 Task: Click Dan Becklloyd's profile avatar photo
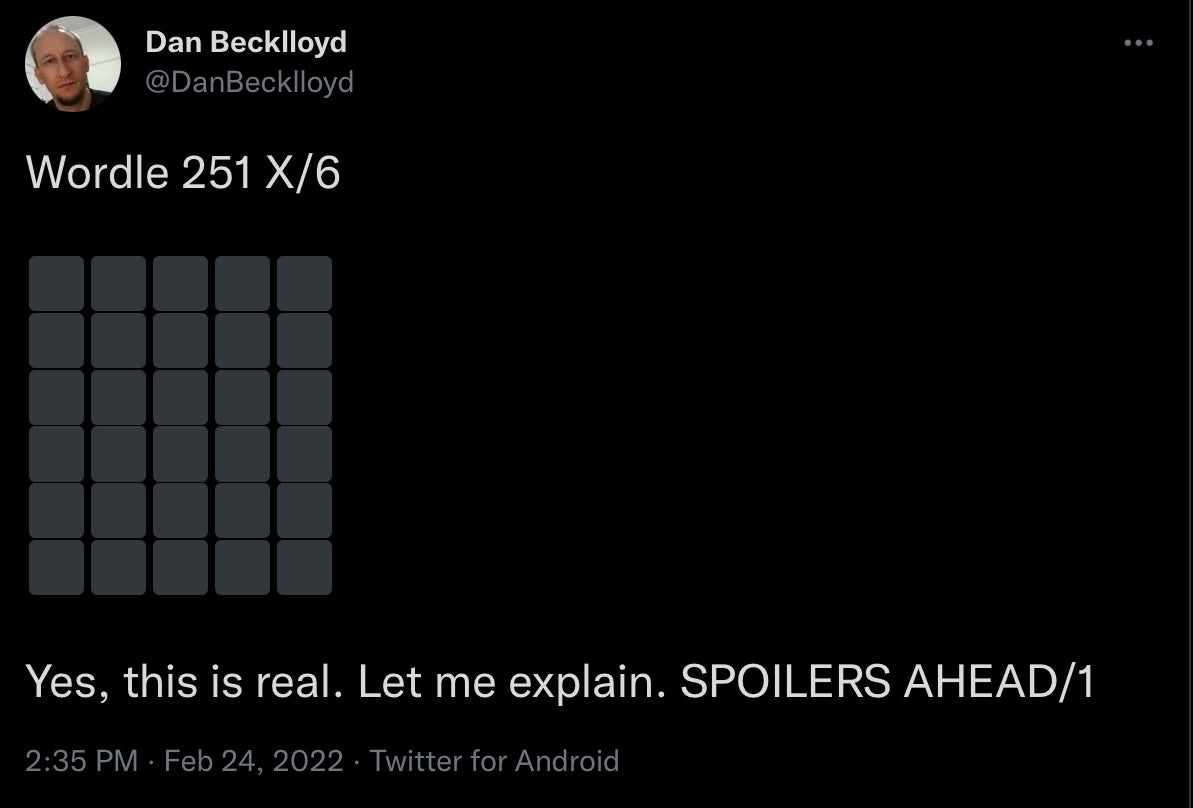[x=72, y=64]
